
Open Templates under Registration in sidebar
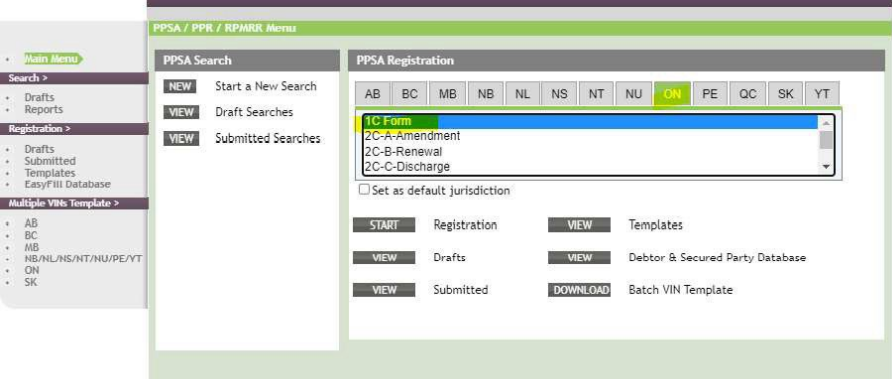click(x=49, y=173)
